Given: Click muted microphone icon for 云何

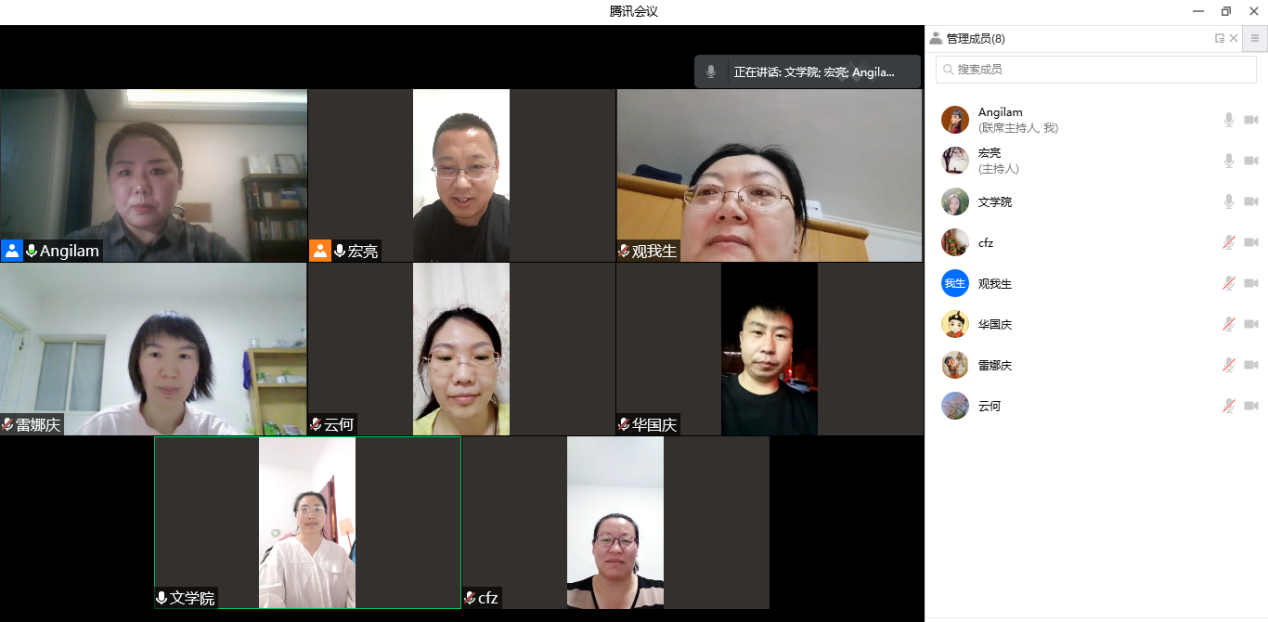Looking at the screenshot, I should (1229, 406).
